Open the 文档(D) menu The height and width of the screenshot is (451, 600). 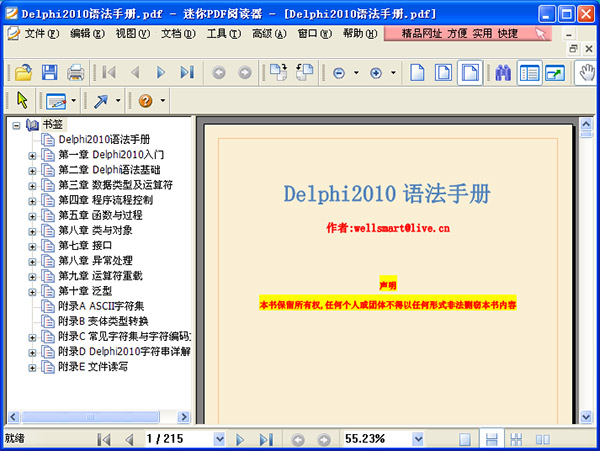(178, 34)
